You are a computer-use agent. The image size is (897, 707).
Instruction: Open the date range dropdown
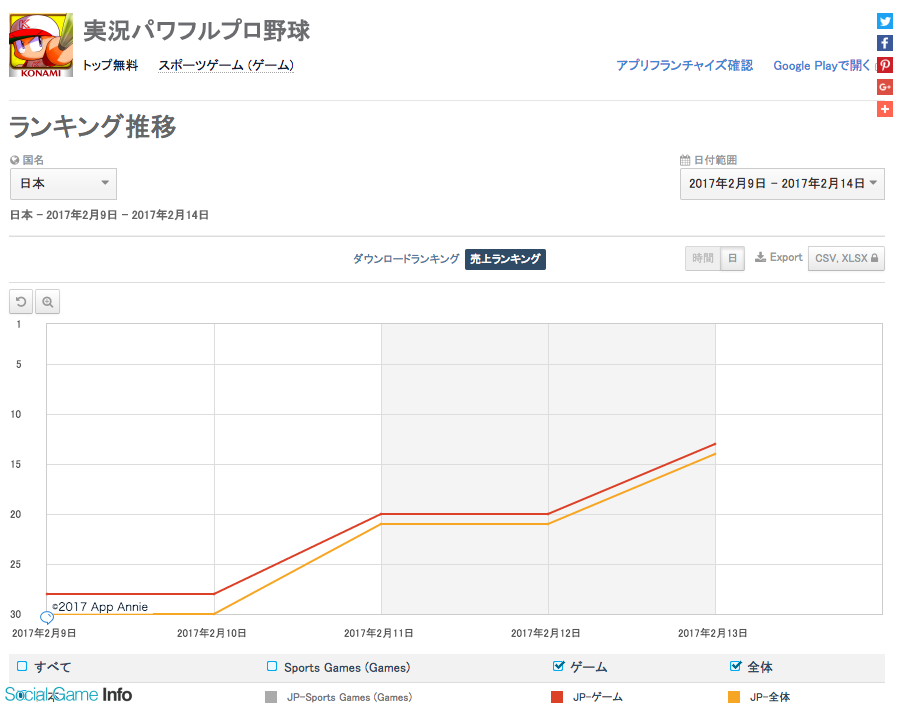click(782, 184)
